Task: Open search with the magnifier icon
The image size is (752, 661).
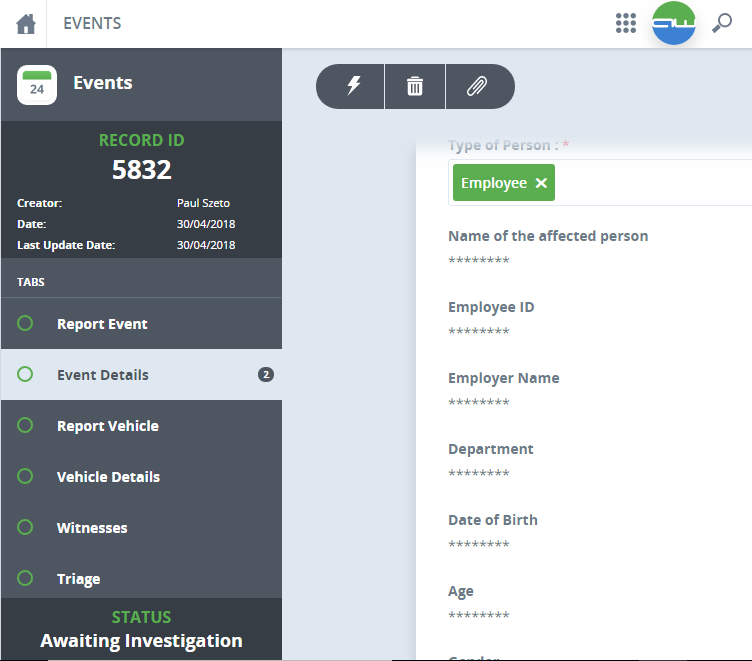Action: [x=721, y=24]
